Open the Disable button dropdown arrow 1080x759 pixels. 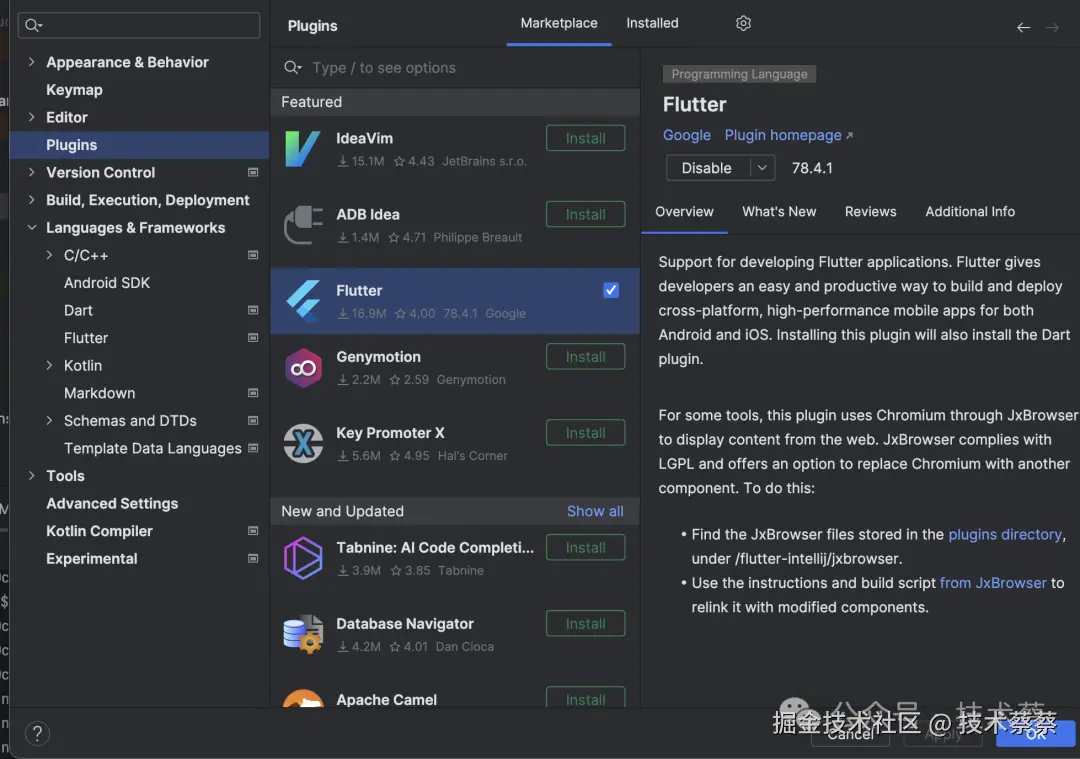click(762, 168)
